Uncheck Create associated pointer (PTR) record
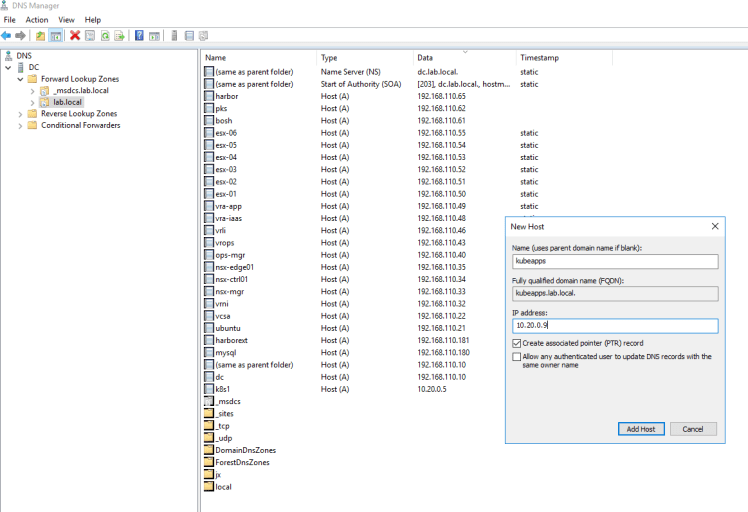Viewport: 748px width, 512px height. pyautogui.click(x=516, y=343)
